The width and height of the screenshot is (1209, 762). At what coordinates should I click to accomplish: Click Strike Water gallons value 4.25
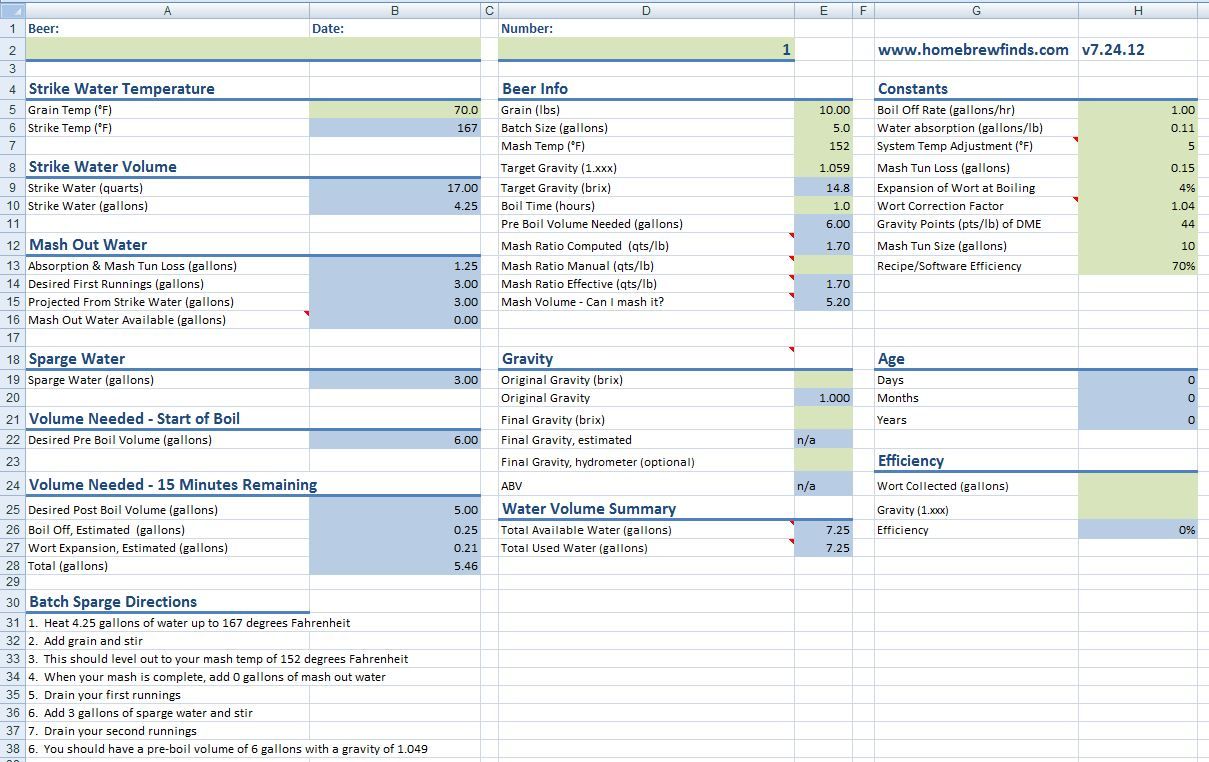click(x=395, y=206)
